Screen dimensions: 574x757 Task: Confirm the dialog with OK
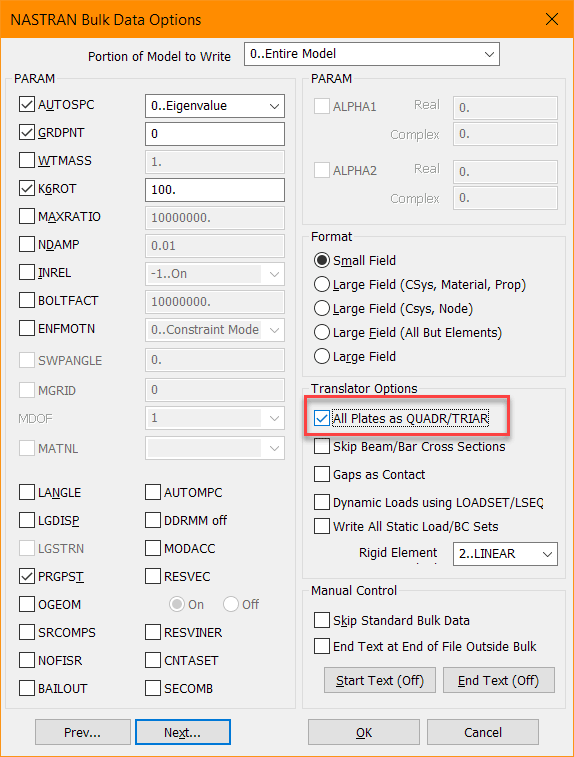[x=364, y=732]
